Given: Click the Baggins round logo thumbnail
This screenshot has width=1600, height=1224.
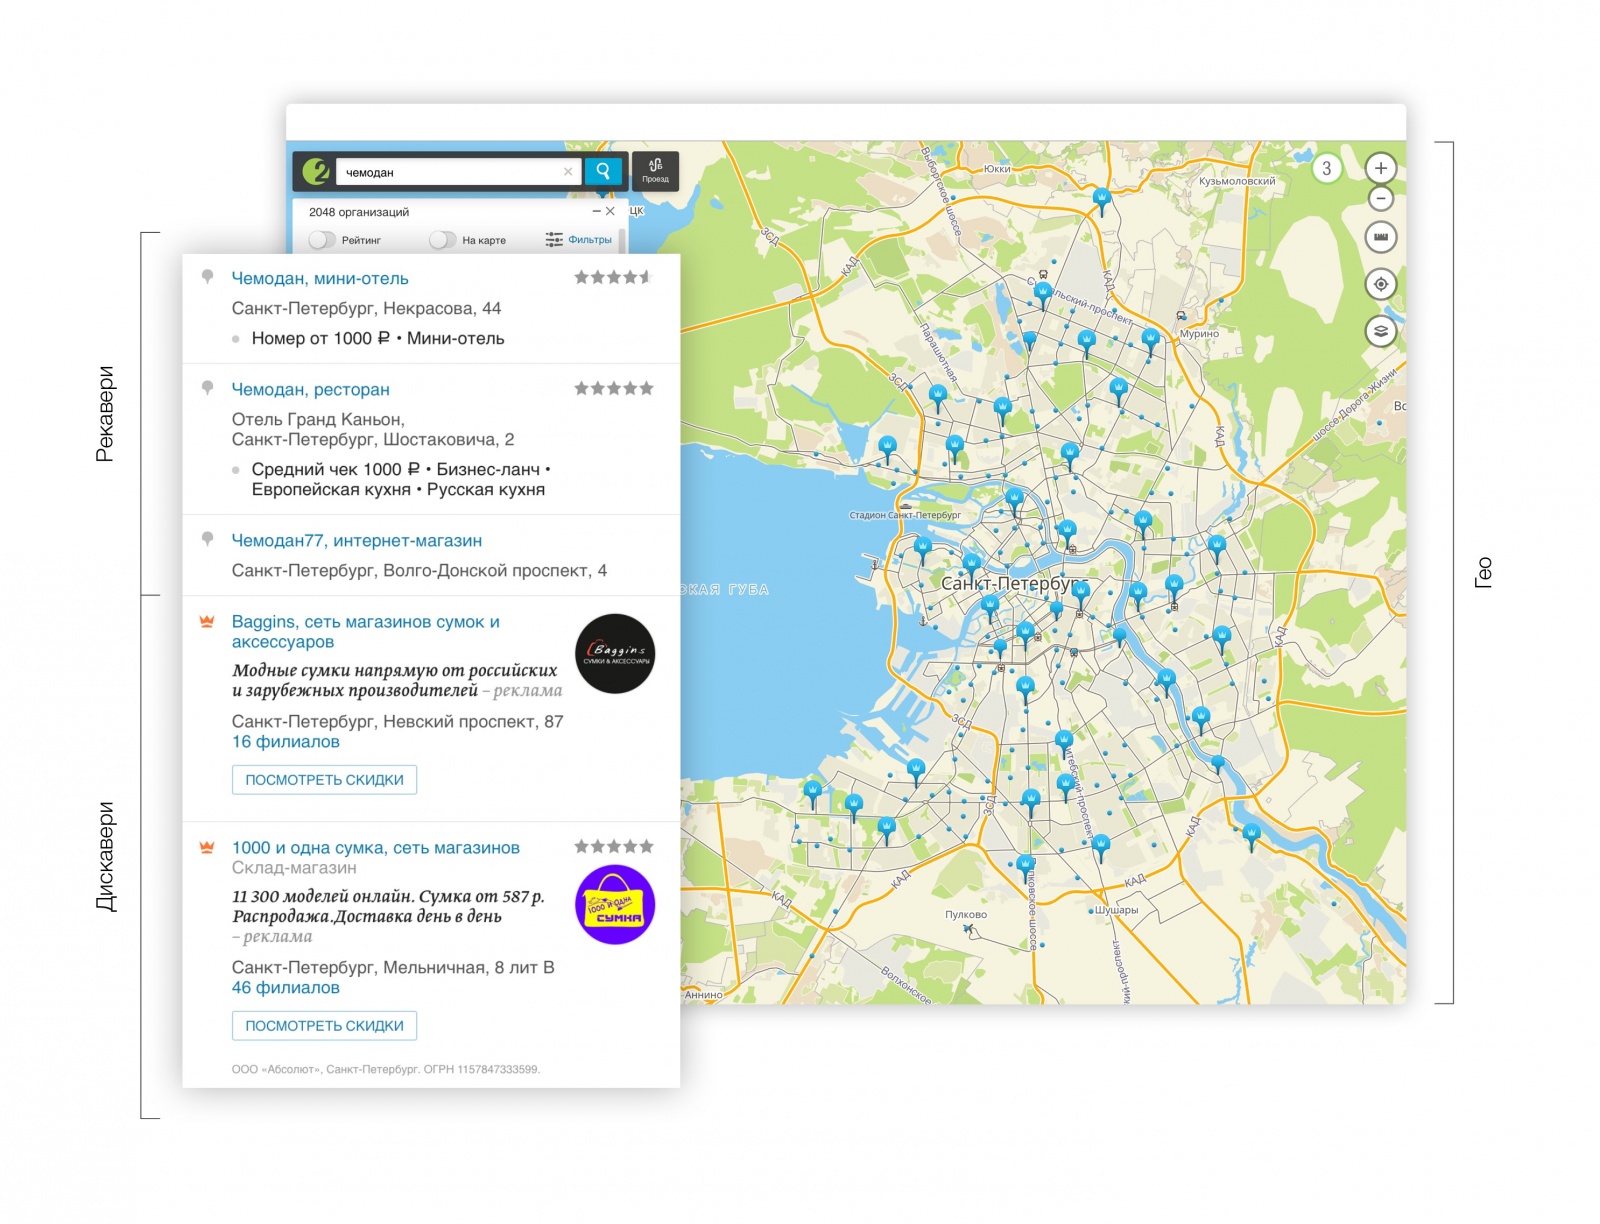Looking at the screenshot, I should pos(615,654).
